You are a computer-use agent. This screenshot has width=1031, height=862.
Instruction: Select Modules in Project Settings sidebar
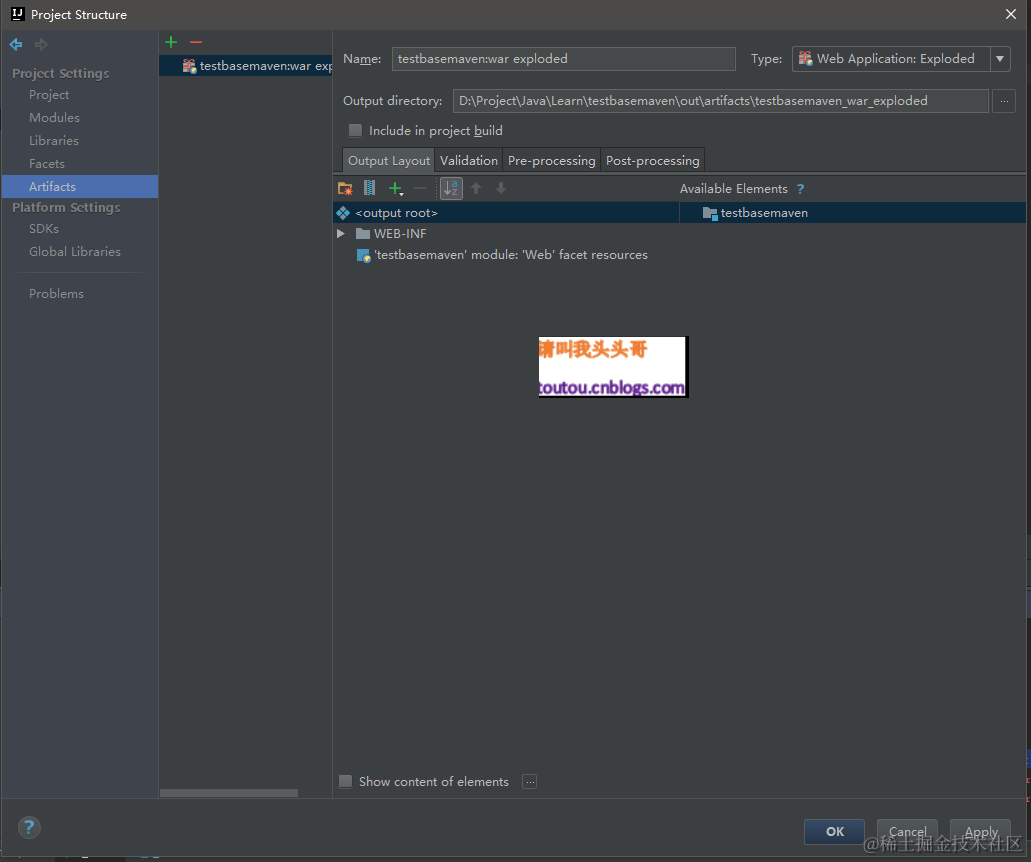pos(53,117)
